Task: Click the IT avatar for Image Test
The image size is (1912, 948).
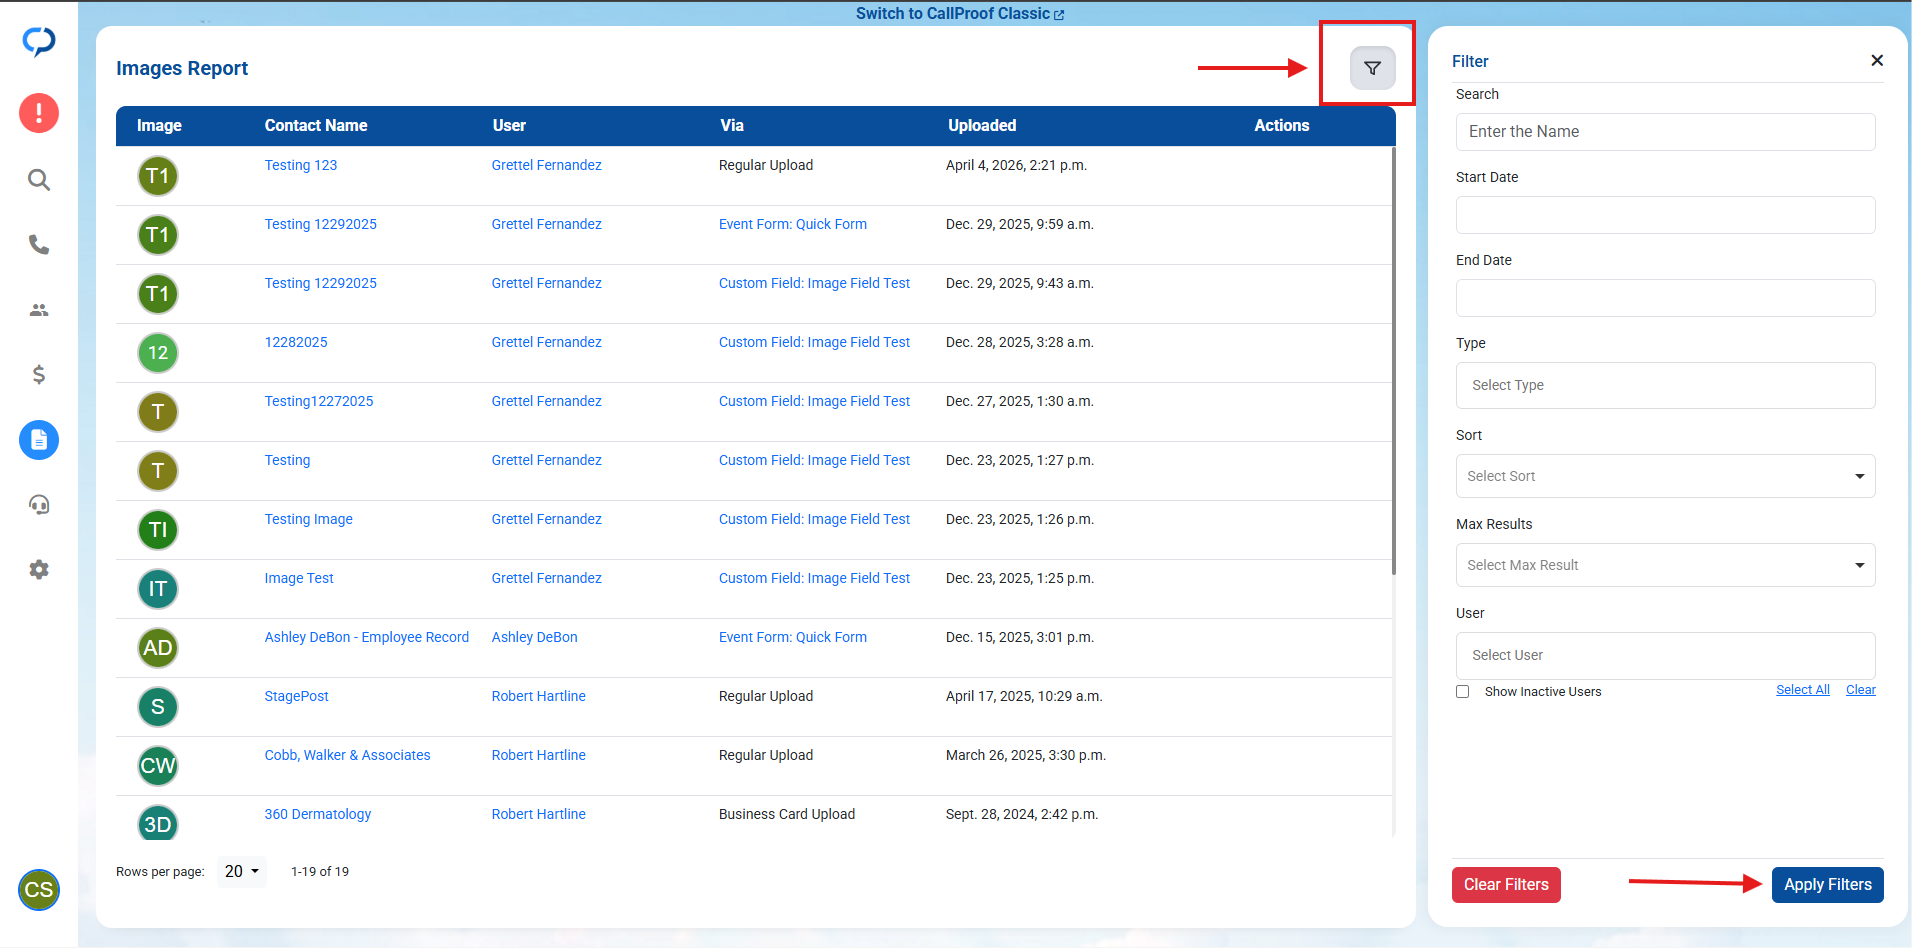Action: [x=158, y=589]
